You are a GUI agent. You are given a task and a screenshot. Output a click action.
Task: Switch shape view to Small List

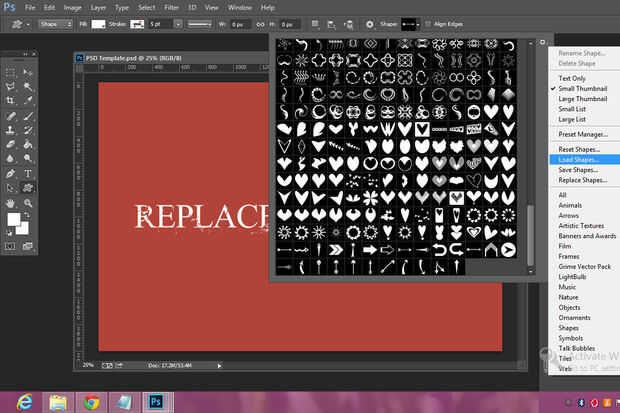(572, 110)
